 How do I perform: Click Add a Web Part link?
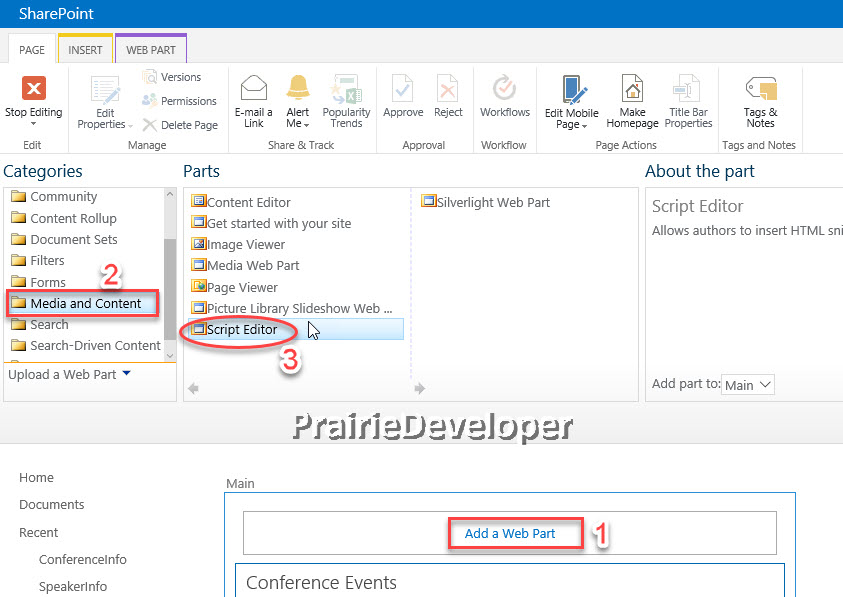[510, 534]
